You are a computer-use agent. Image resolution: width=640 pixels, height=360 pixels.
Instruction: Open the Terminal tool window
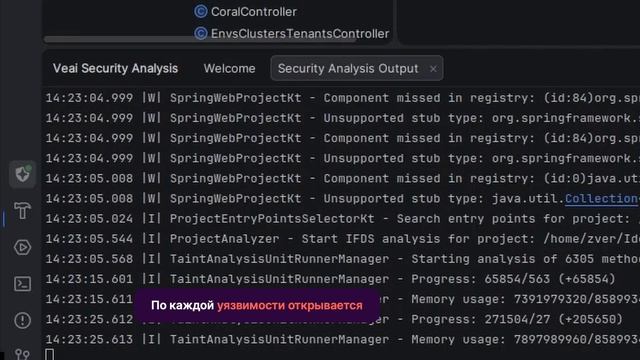[x=22, y=284]
